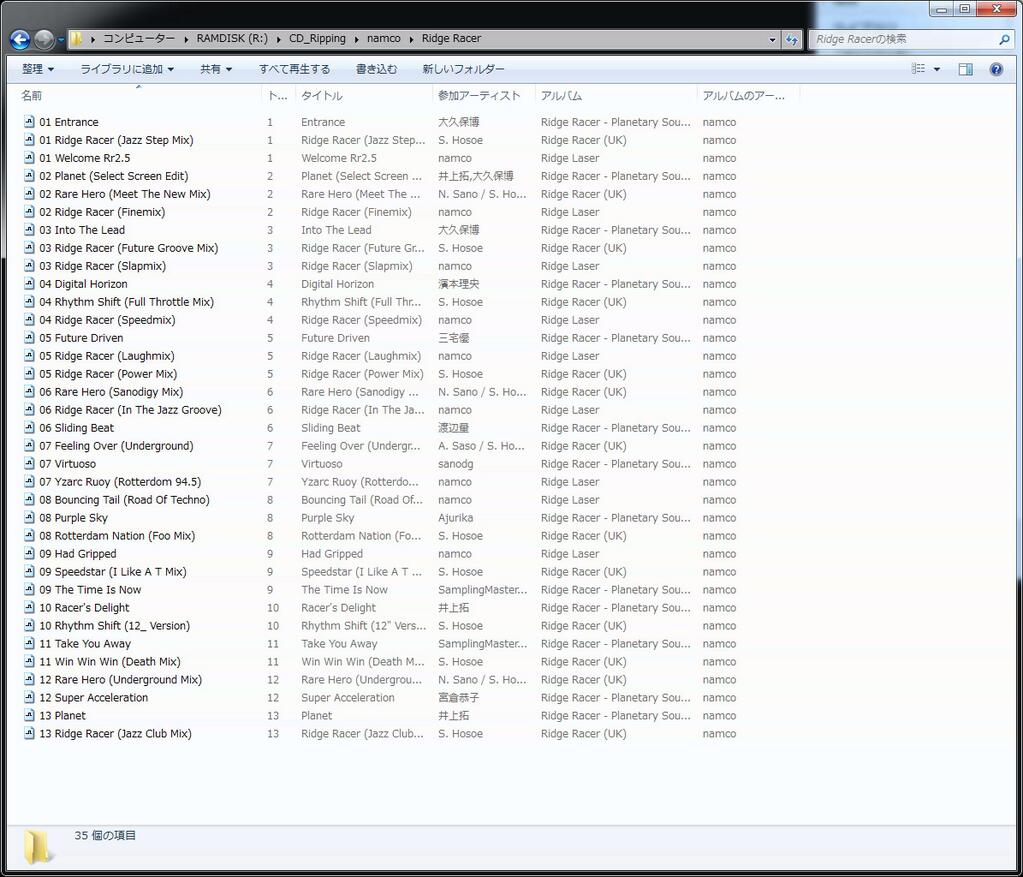
Task: Select icon of 02 Ridge Racer (Finemix)
Action: click(x=29, y=211)
